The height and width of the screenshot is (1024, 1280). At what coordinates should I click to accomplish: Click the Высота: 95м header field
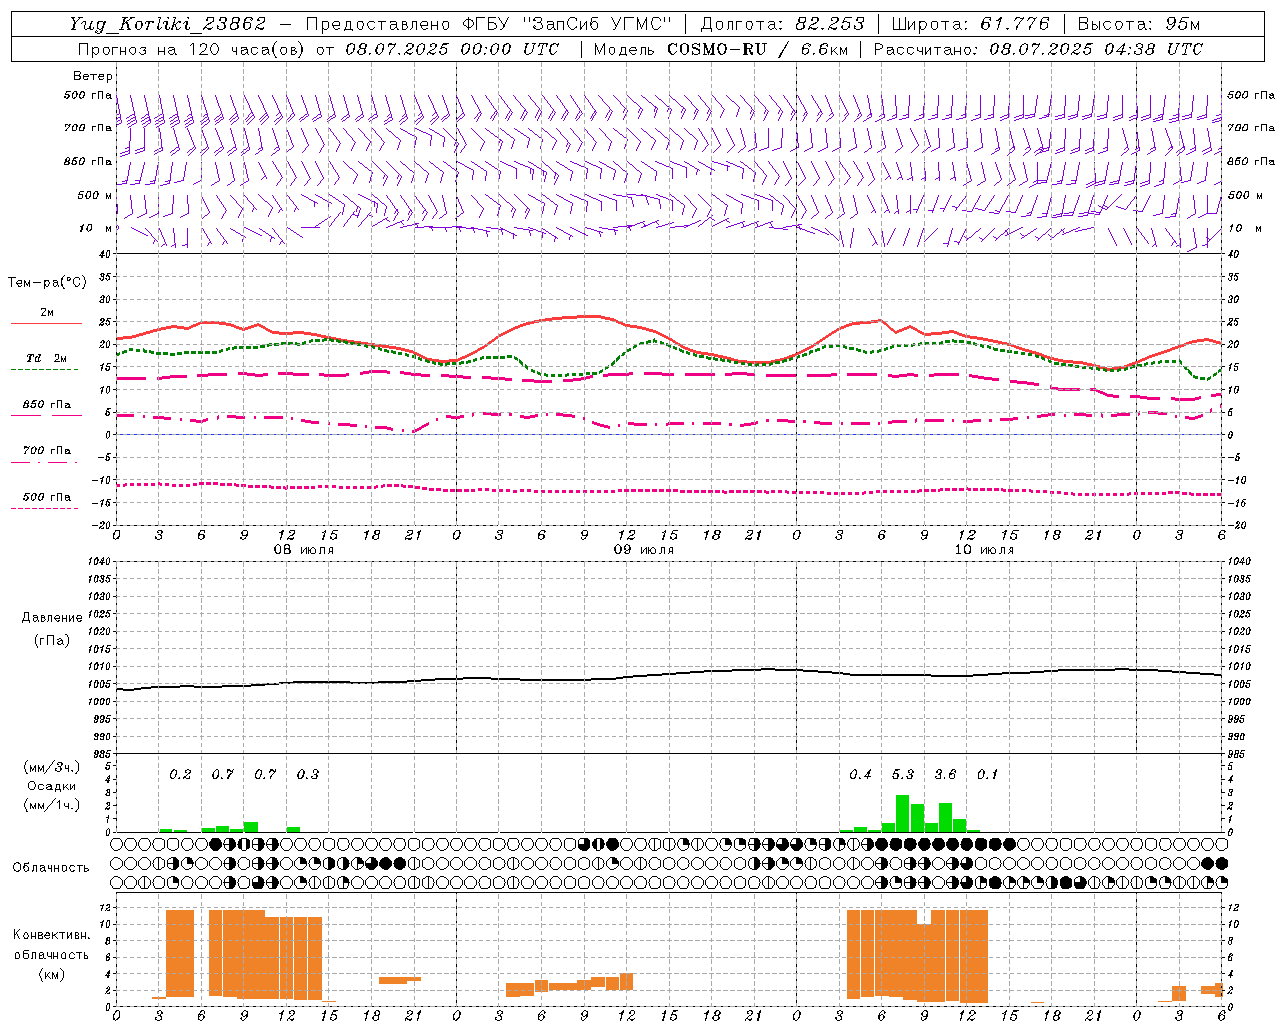1138,24
